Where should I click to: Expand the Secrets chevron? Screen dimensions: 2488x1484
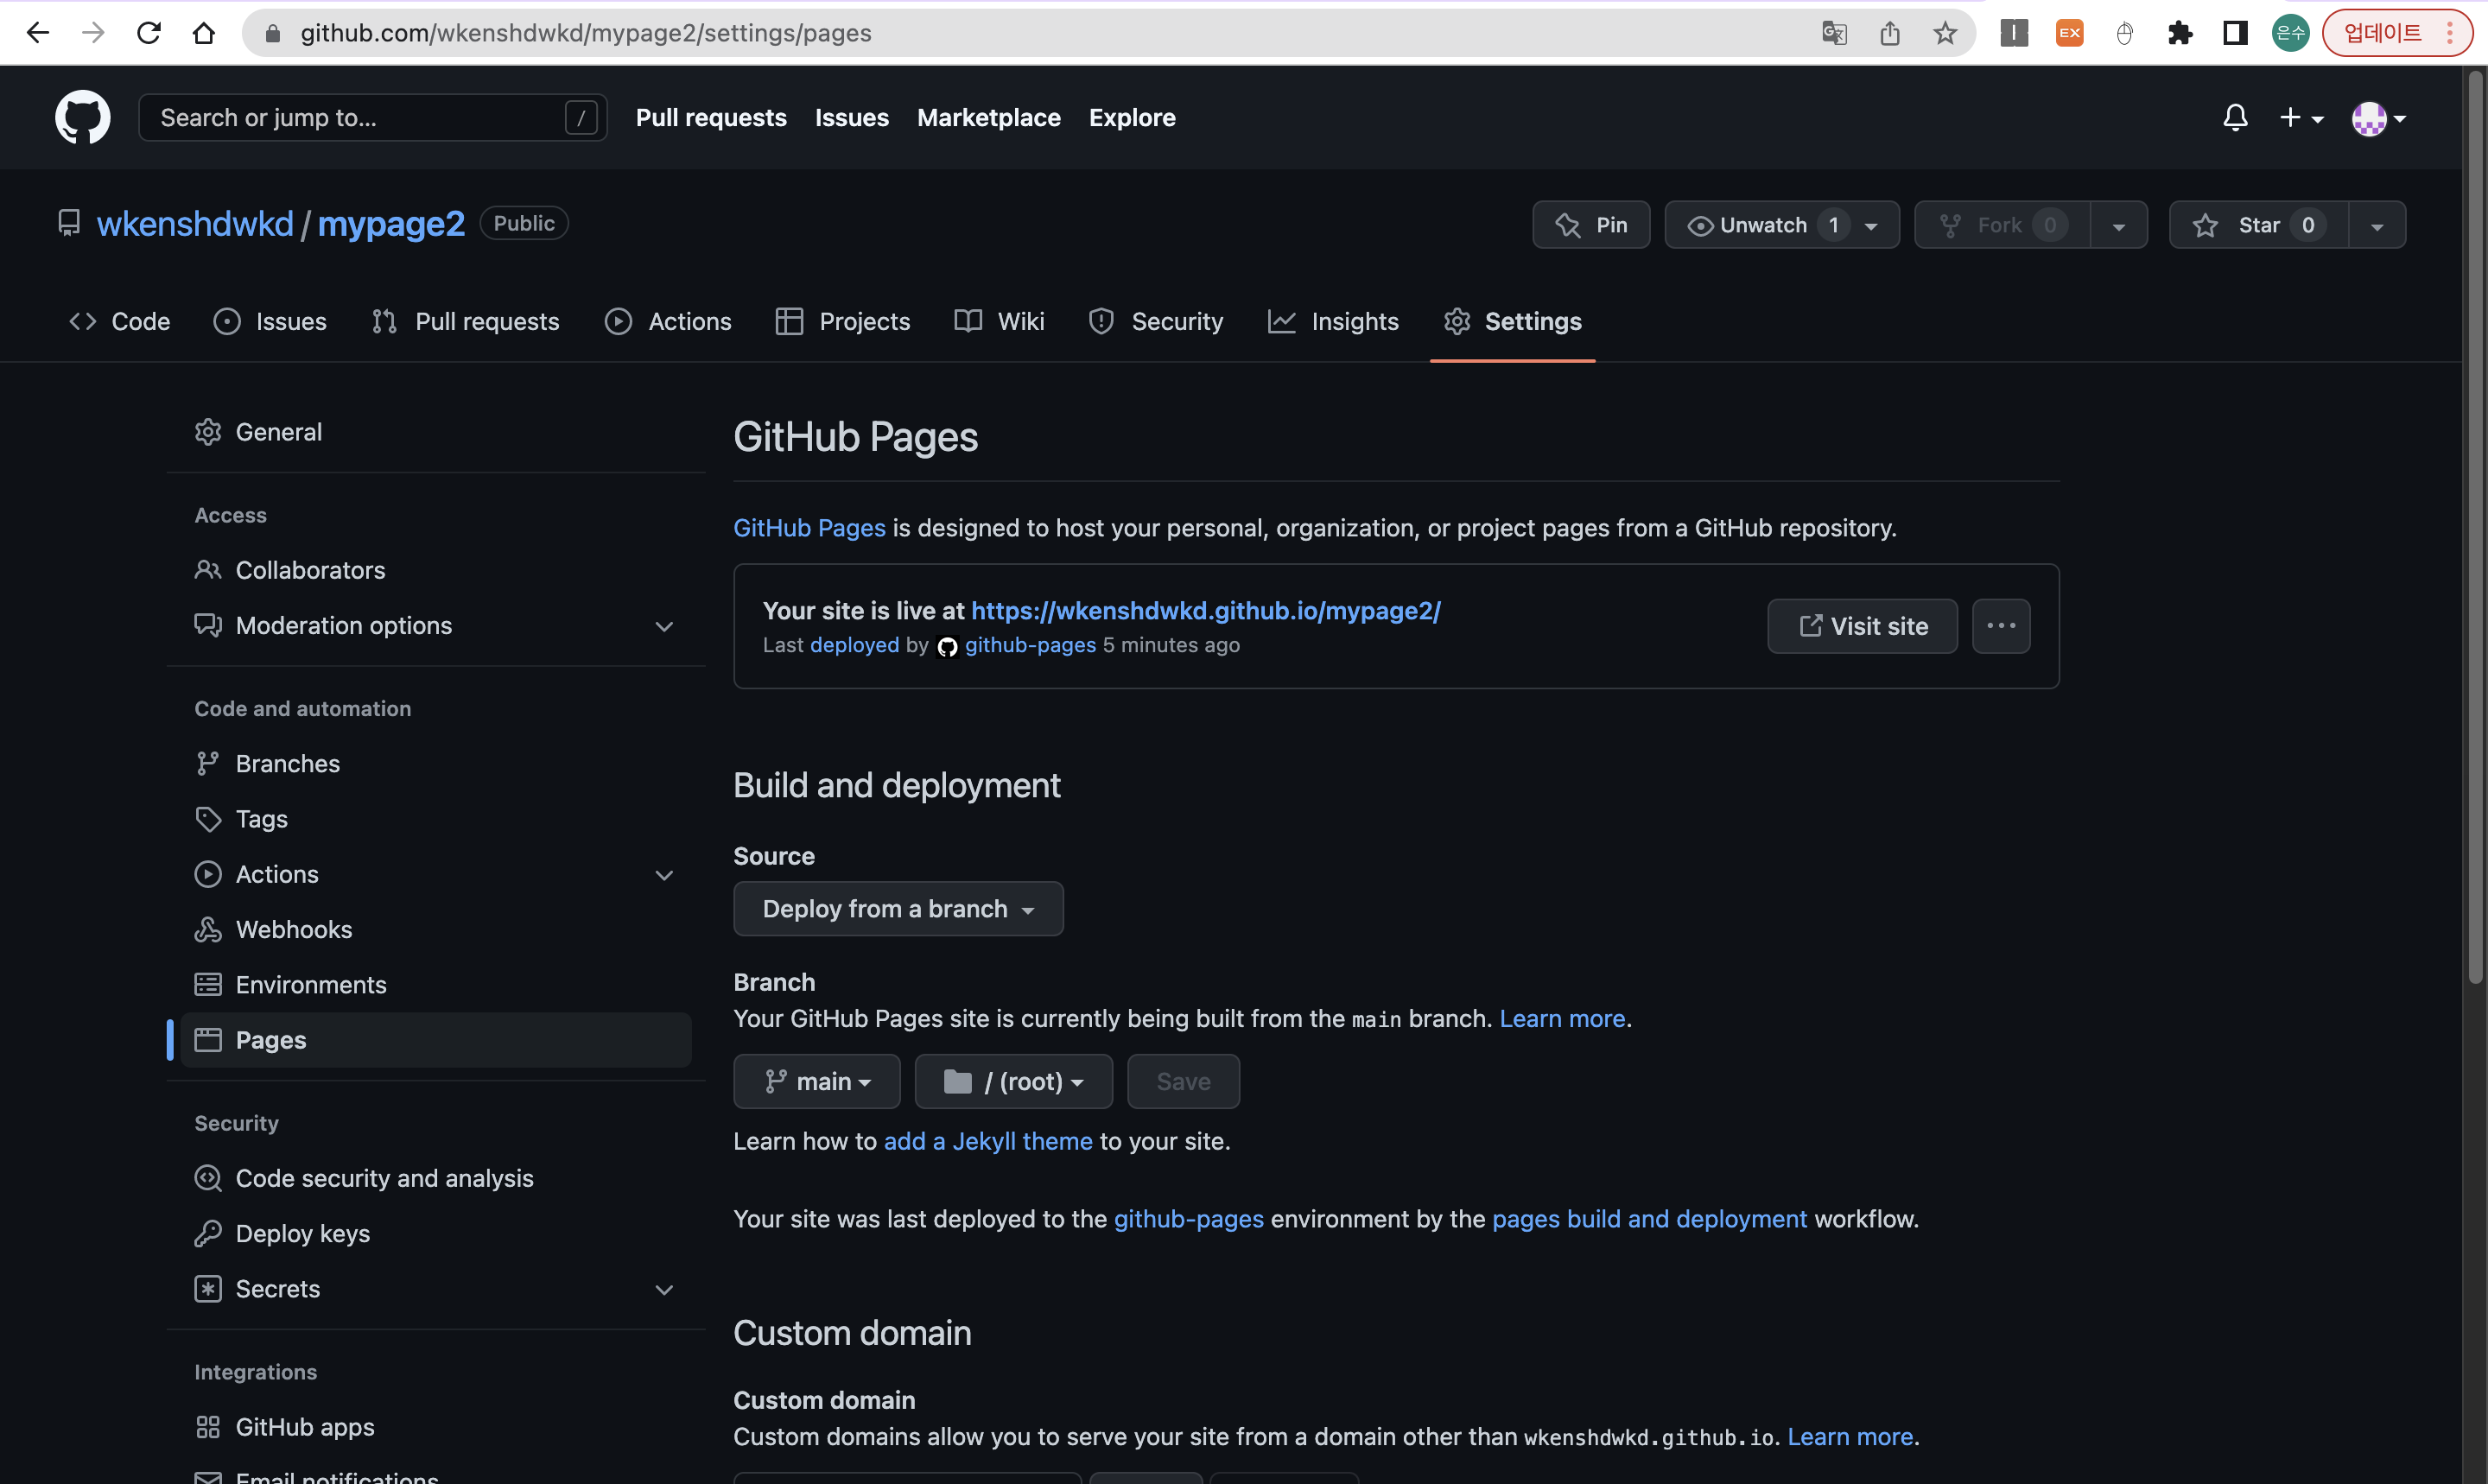(x=664, y=1290)
